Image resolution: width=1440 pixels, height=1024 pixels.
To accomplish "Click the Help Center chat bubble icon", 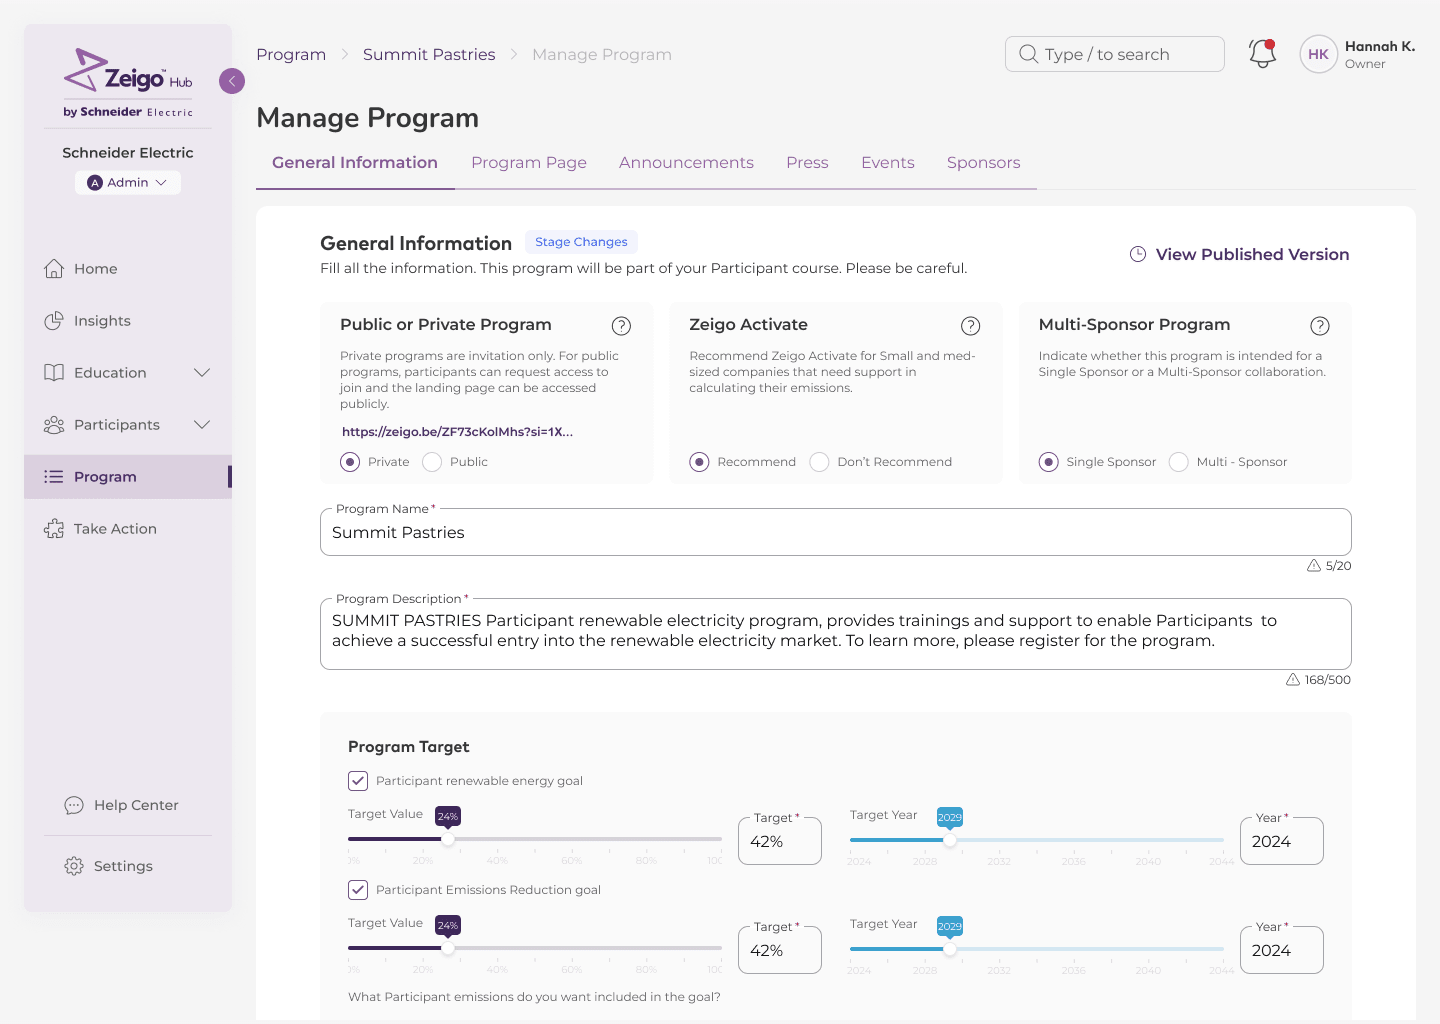I will pyautogui.click(x=74, y=805).
